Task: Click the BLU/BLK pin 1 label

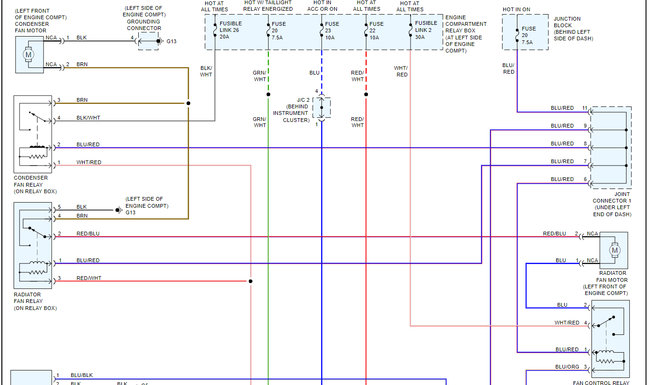Action: 82,375
